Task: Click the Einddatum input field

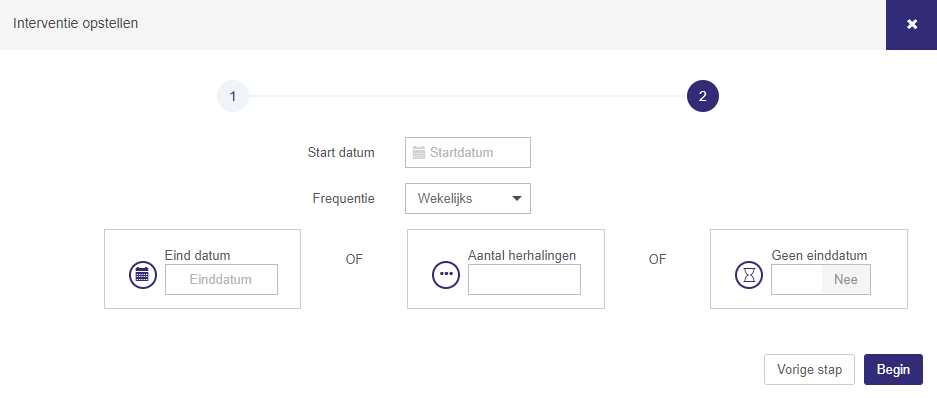Action: (x=221, y=280)
